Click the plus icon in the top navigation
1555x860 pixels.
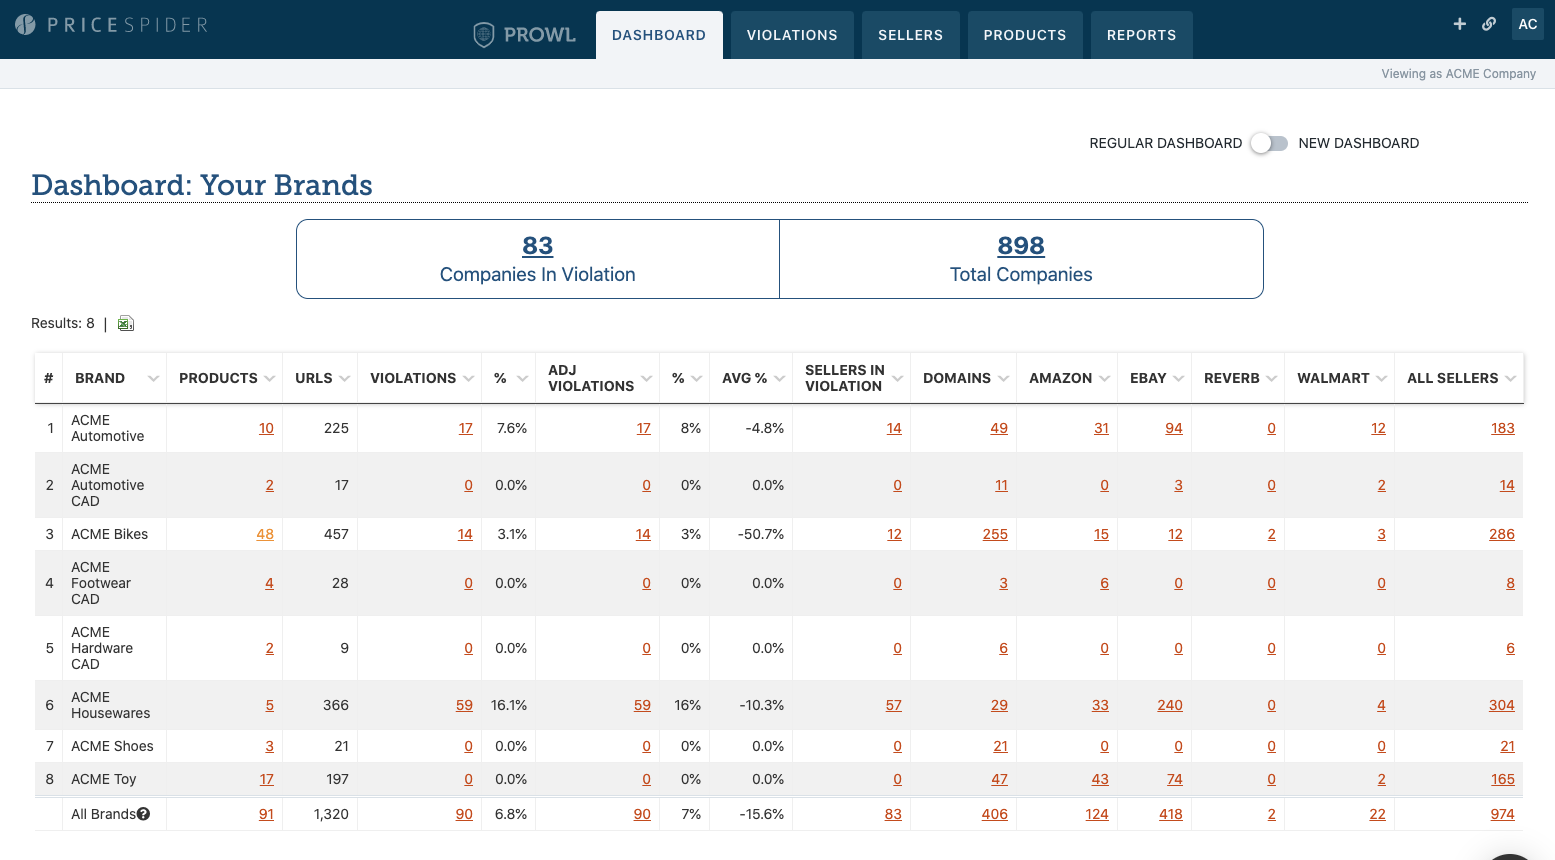click(1459, 23)
